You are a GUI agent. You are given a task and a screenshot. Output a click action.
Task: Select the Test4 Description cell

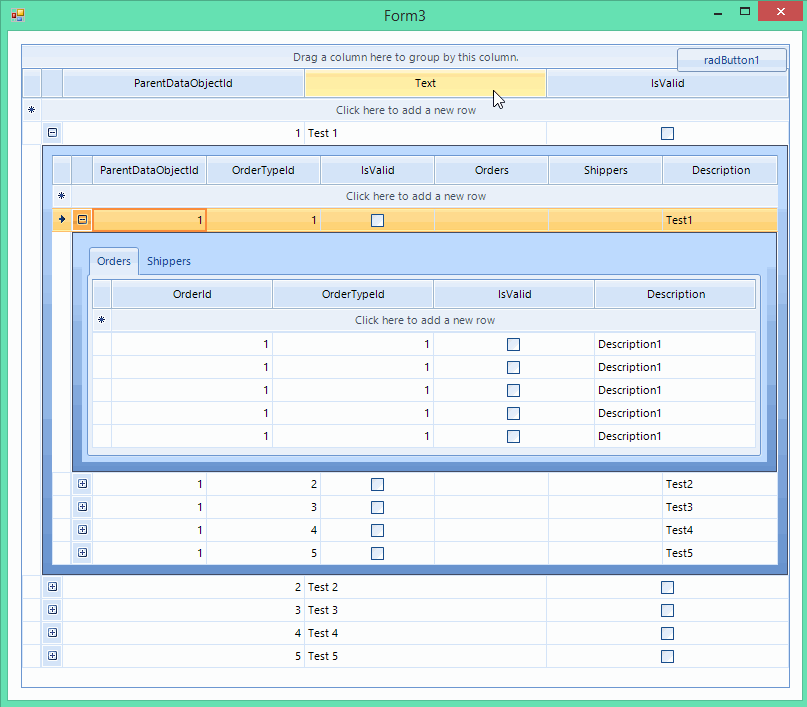coord(720,530)
